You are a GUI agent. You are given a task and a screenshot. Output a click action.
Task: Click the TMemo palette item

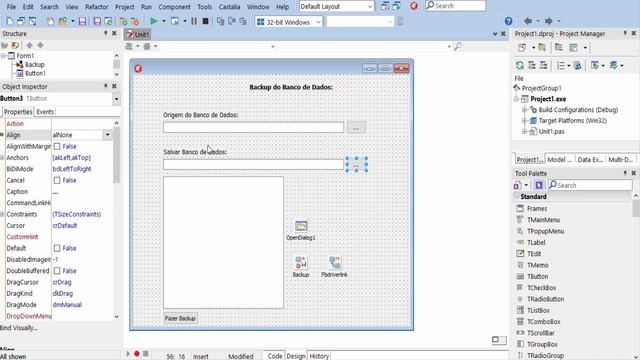click(x=537, y=265)
